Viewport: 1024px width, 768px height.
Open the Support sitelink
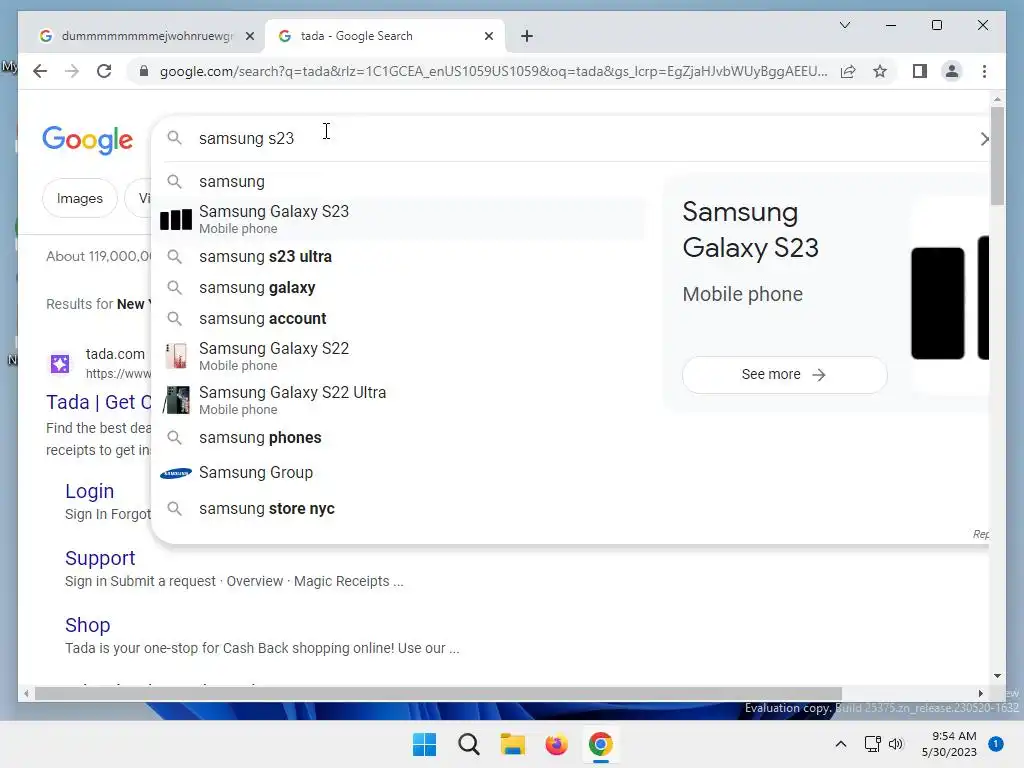pyautogui.click(x=100, y=558)
